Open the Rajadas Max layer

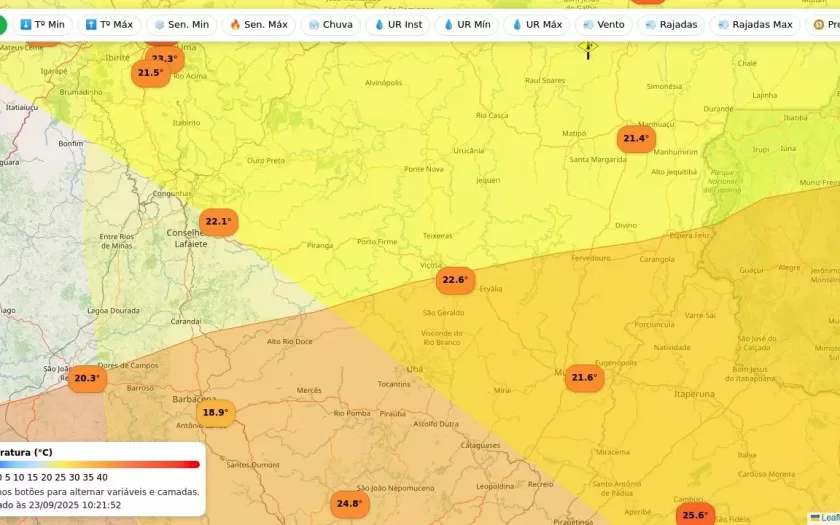pyautogui.click(x=754, y=25)
